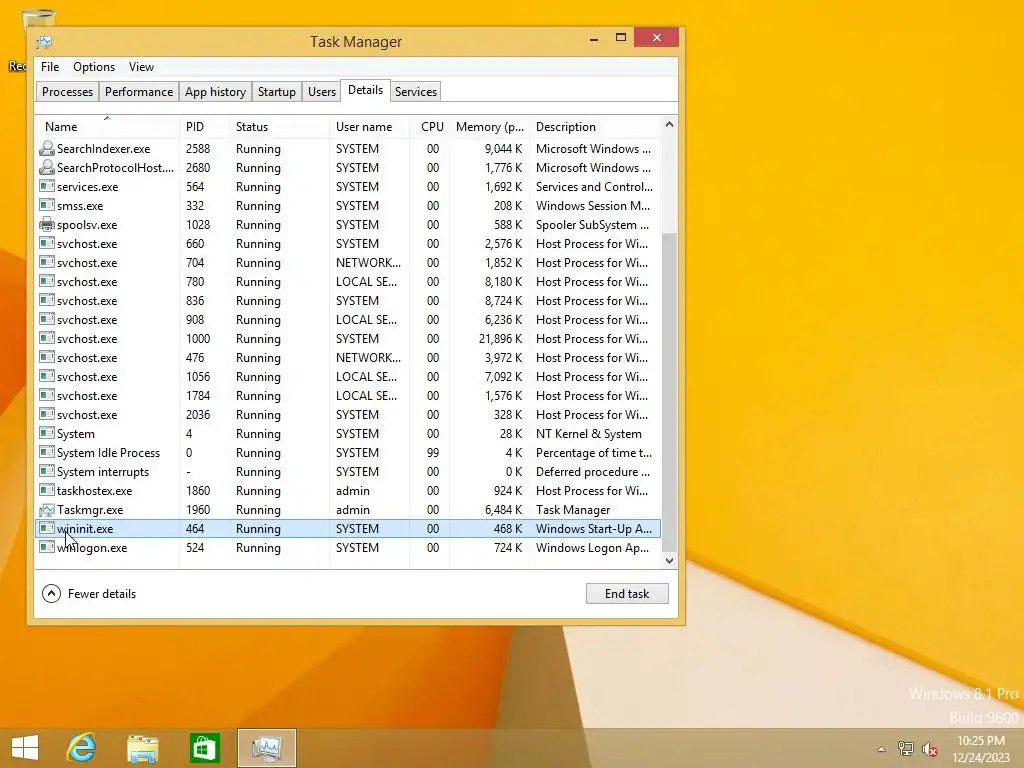Click the taskbar clock showing 10:25 PM
This screenshot has width=1024, height=768.
[981, 749]
